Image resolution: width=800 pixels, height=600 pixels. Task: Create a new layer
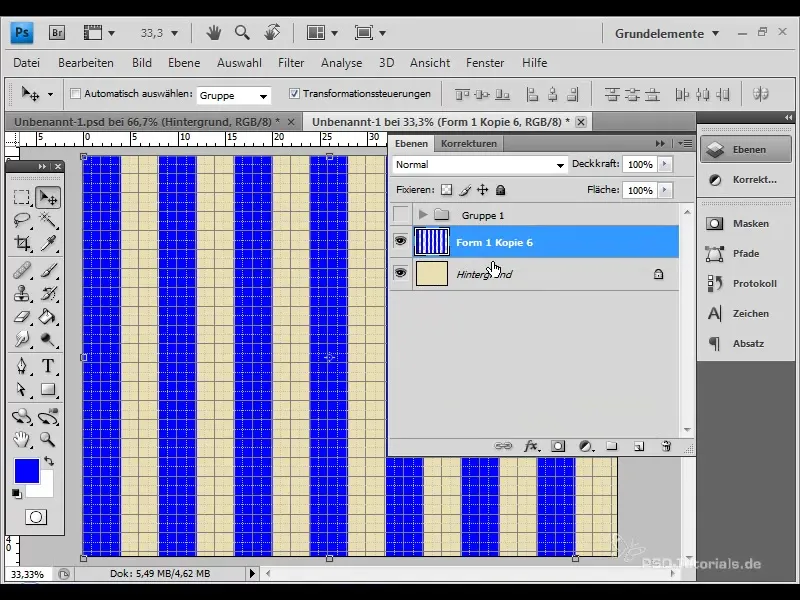coord(639,446)
